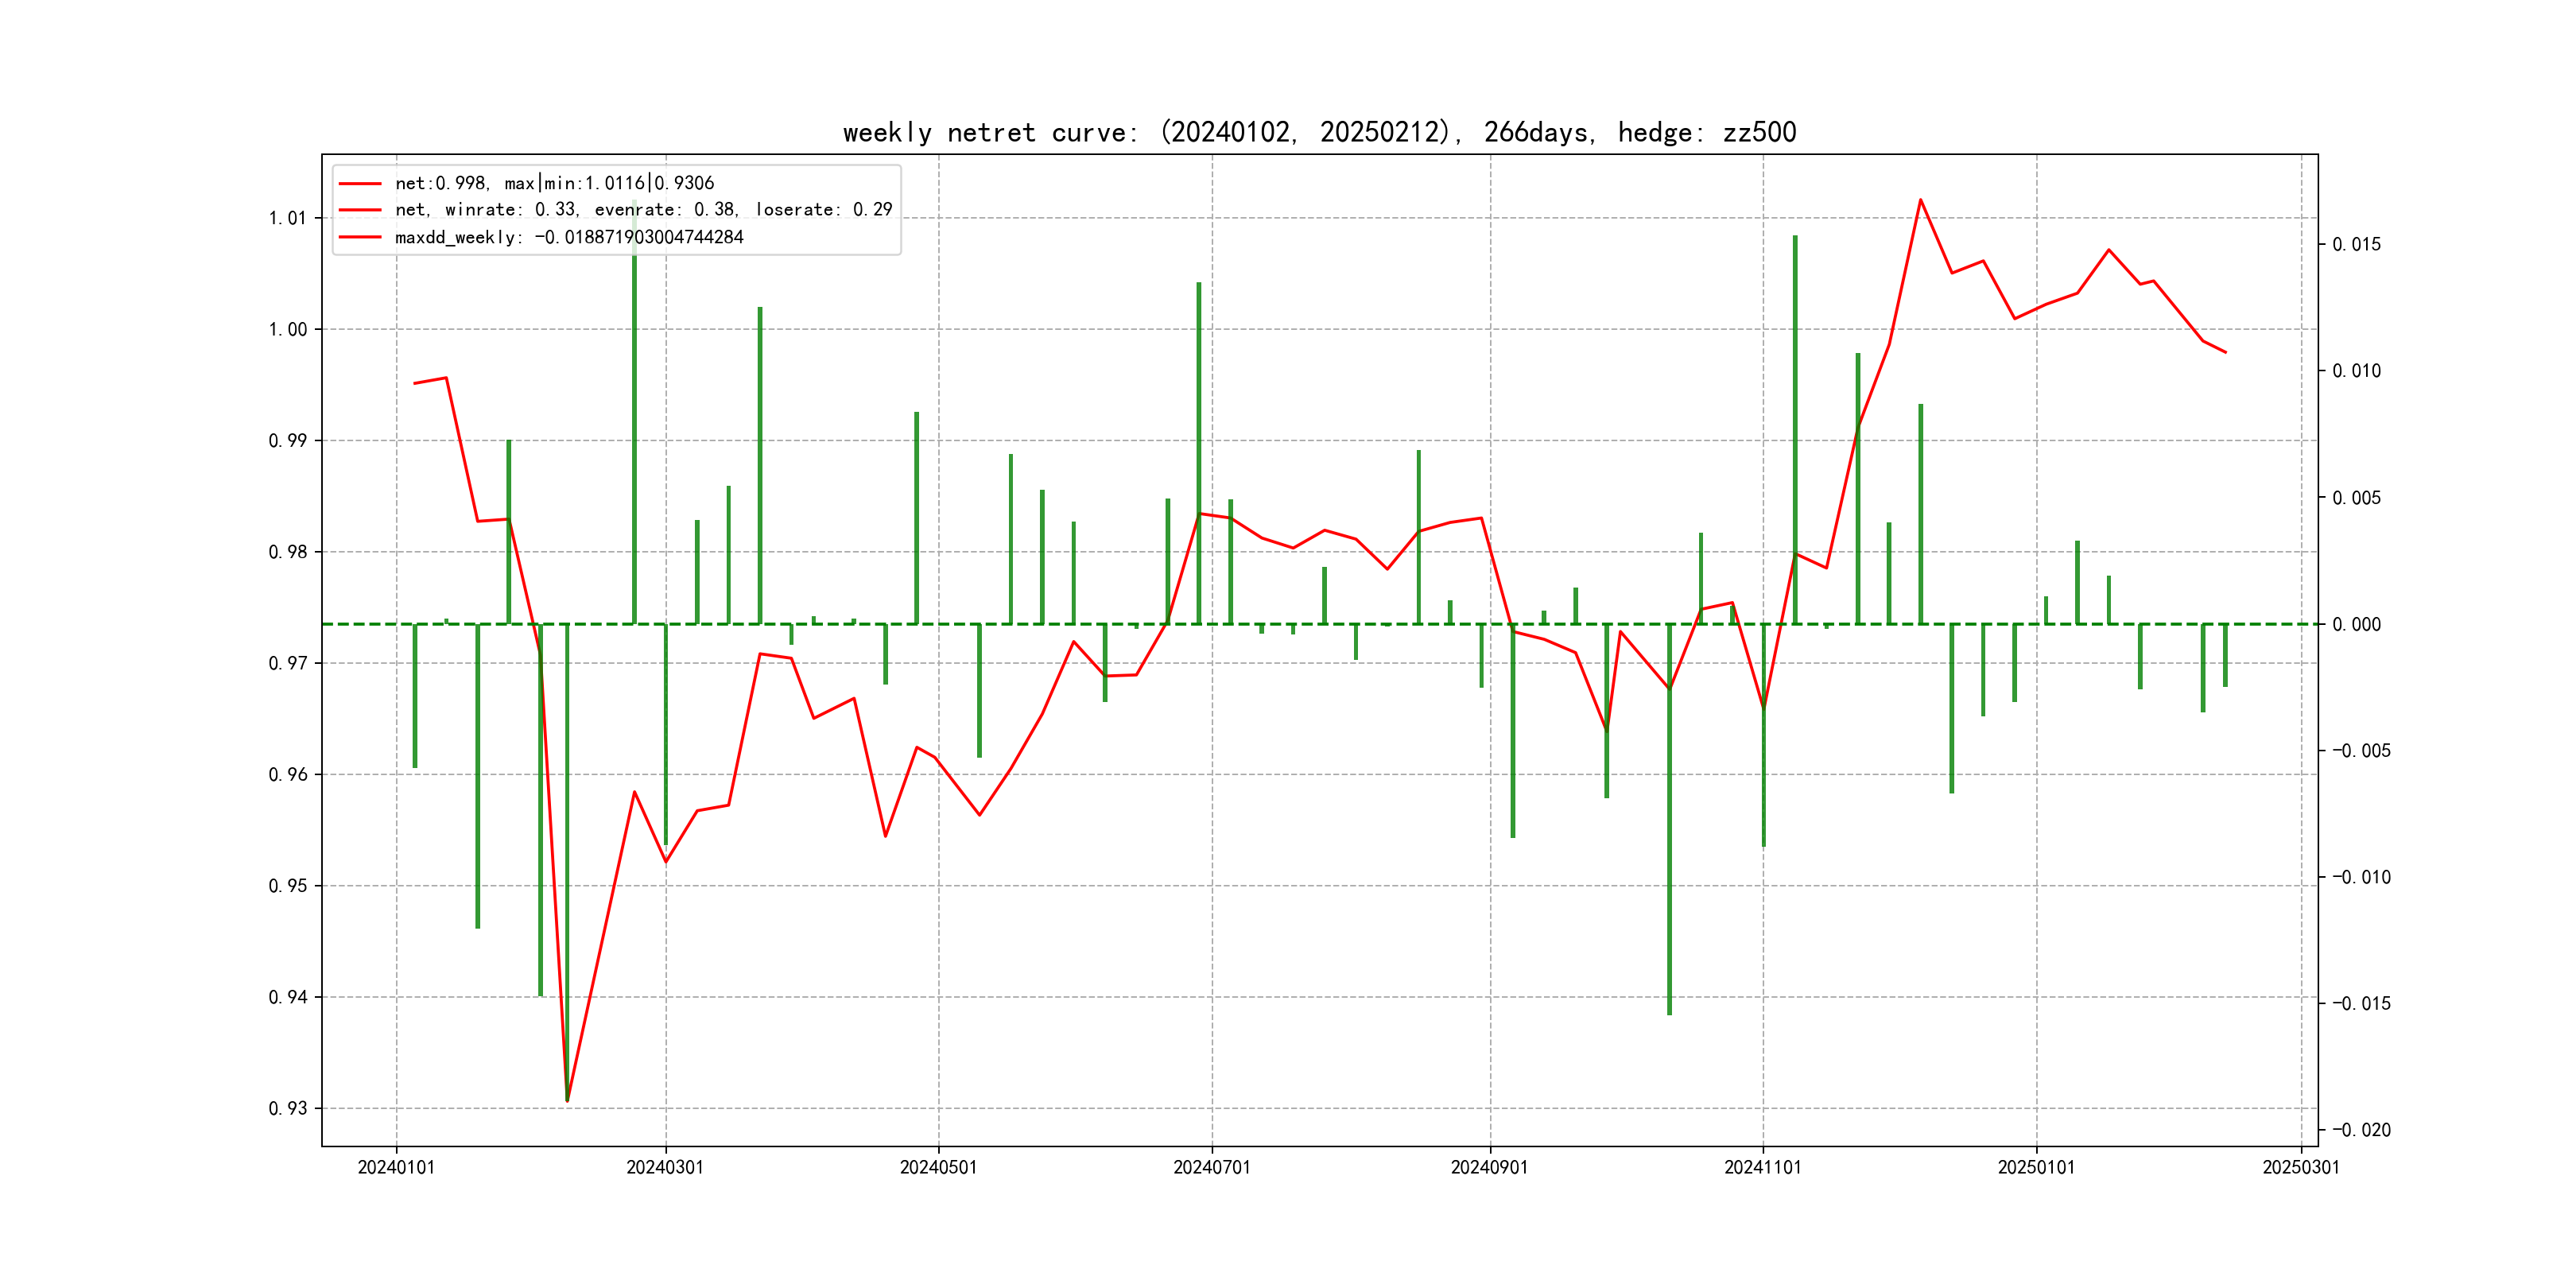2576x1288 pixels.
Task: Click the 20250301 x-axis date label
Action: (x=2300, y=1168)
